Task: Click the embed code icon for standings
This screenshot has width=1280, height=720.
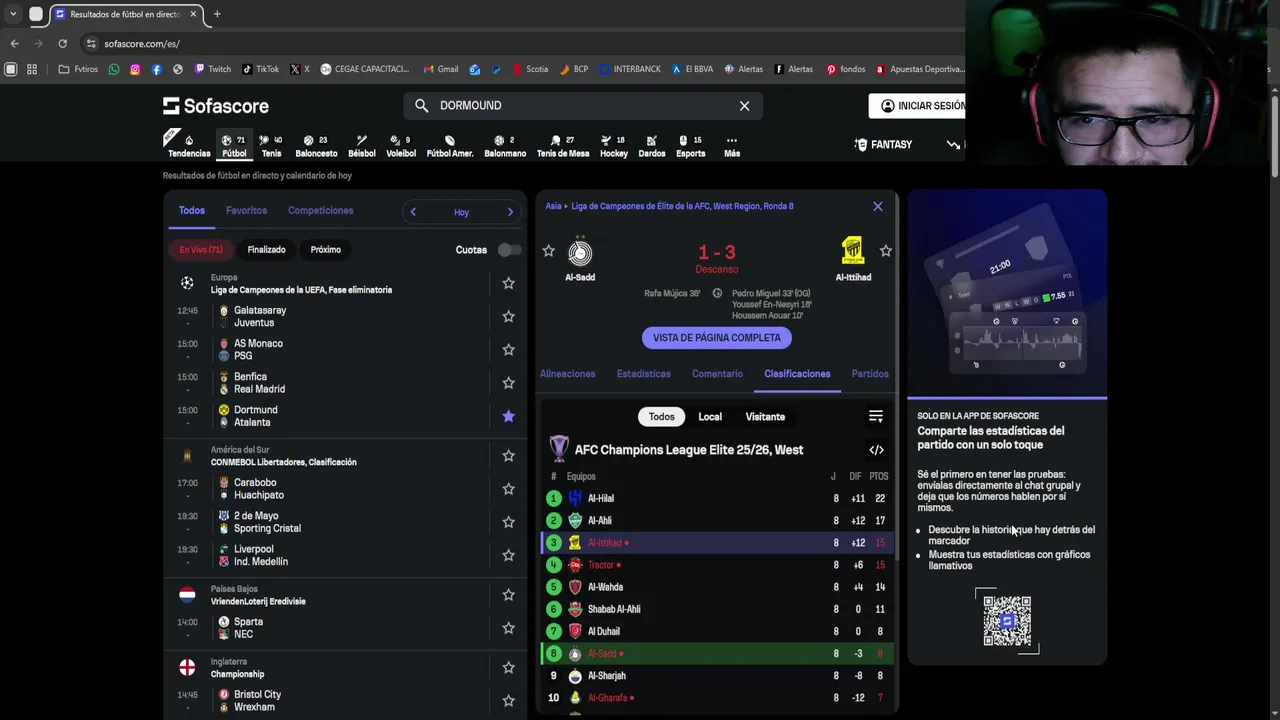Action: coord(876,450)
